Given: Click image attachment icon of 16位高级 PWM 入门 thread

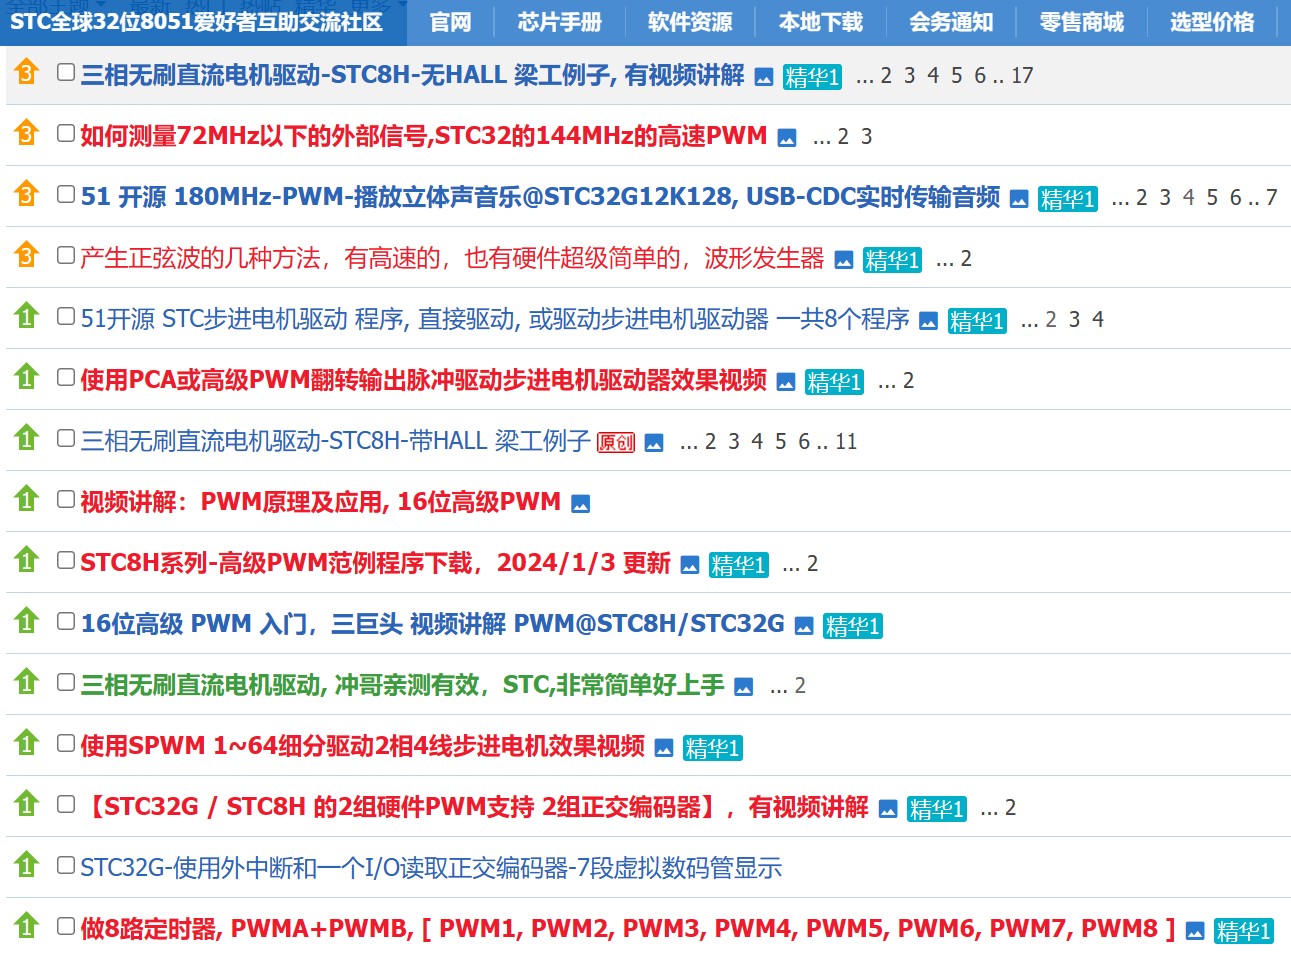Looking at the screenshot, I should click(804, 626).
